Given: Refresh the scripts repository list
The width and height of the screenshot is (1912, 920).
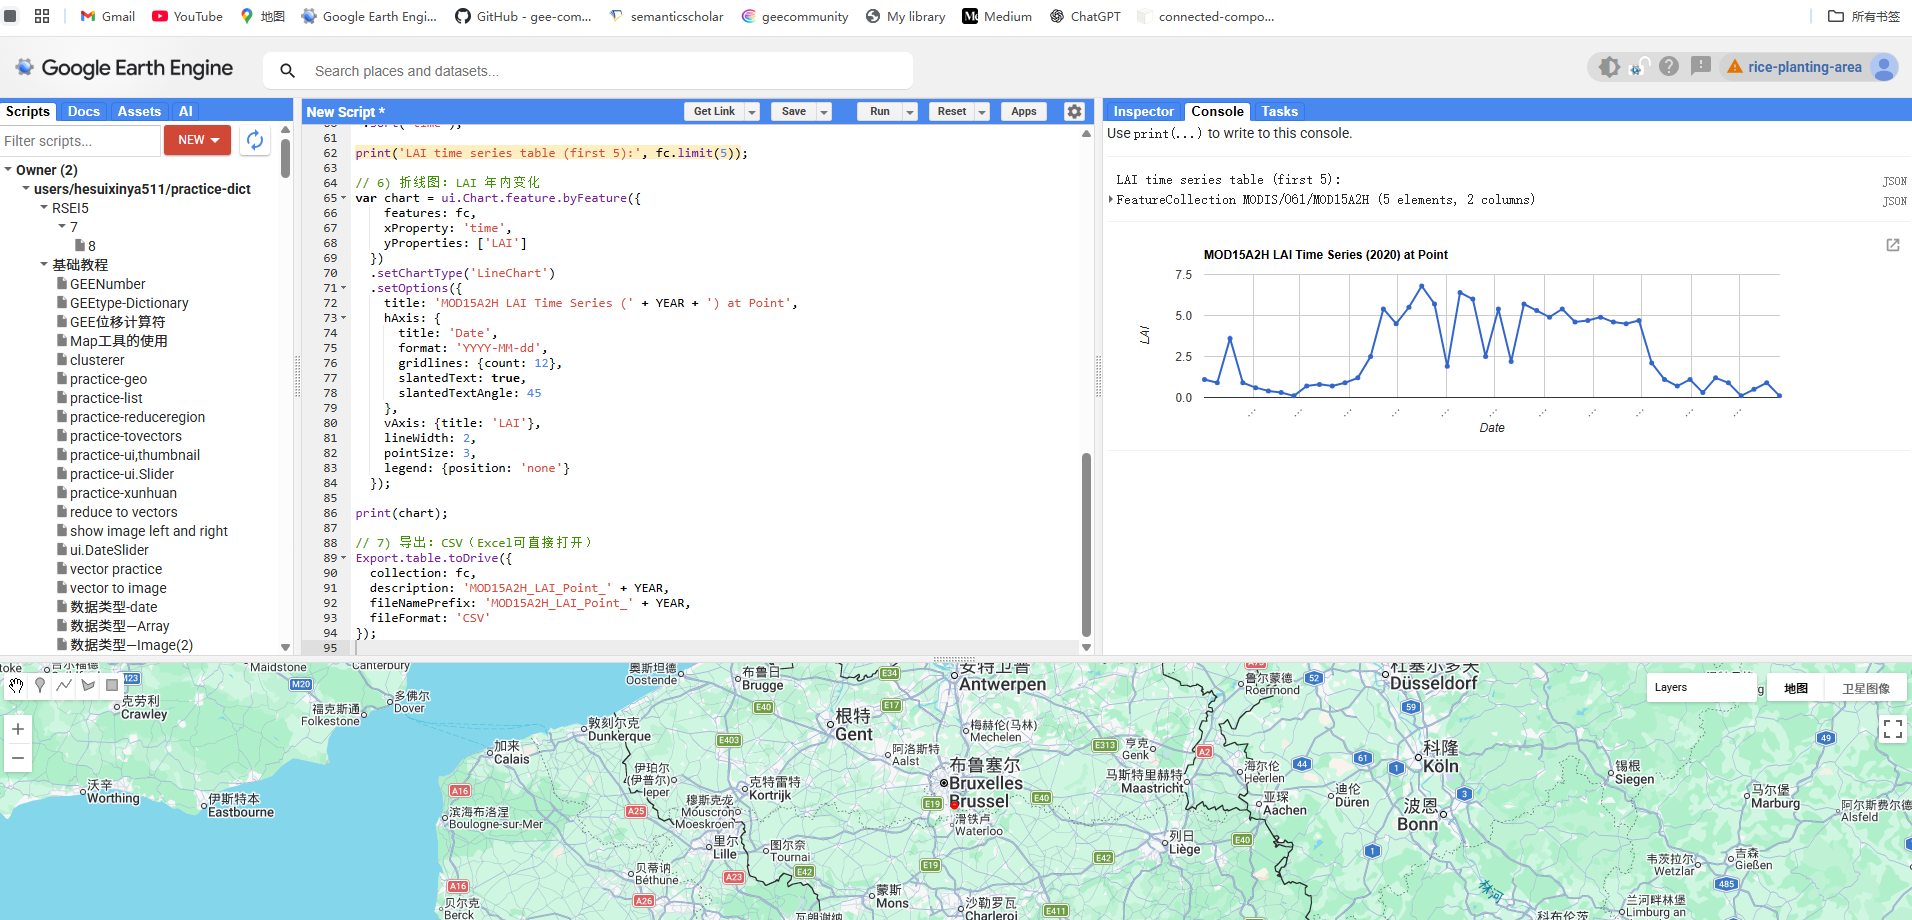Looking at the screenshot, I should click(x=255, y=141).
